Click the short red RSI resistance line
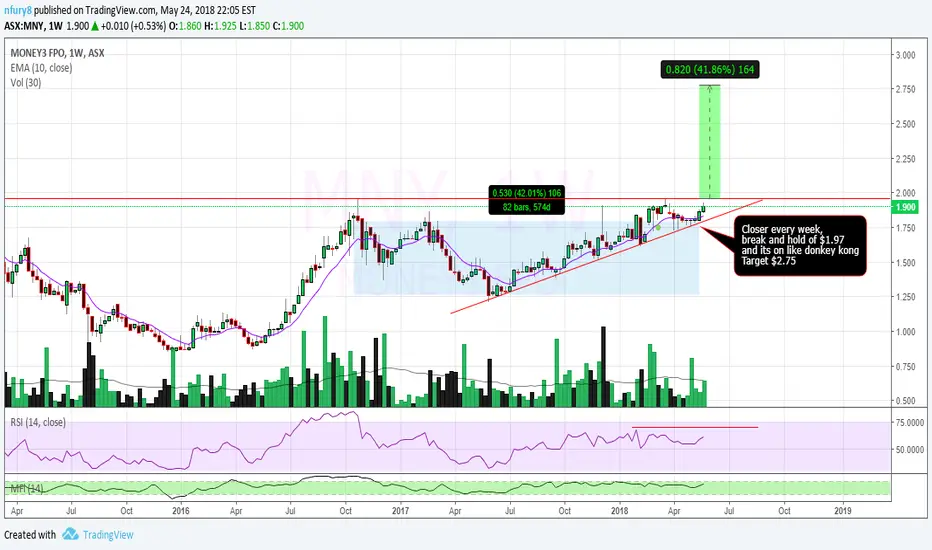The image size is (932, 550). coord(695,427)
